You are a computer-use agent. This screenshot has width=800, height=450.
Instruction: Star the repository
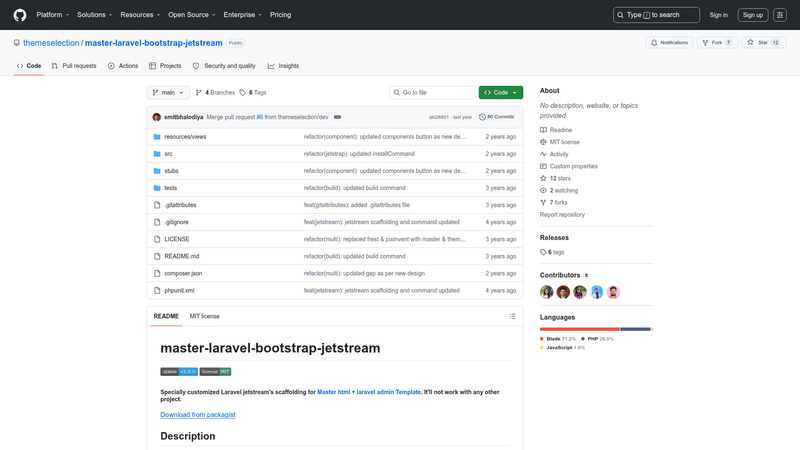click(764, 43)
